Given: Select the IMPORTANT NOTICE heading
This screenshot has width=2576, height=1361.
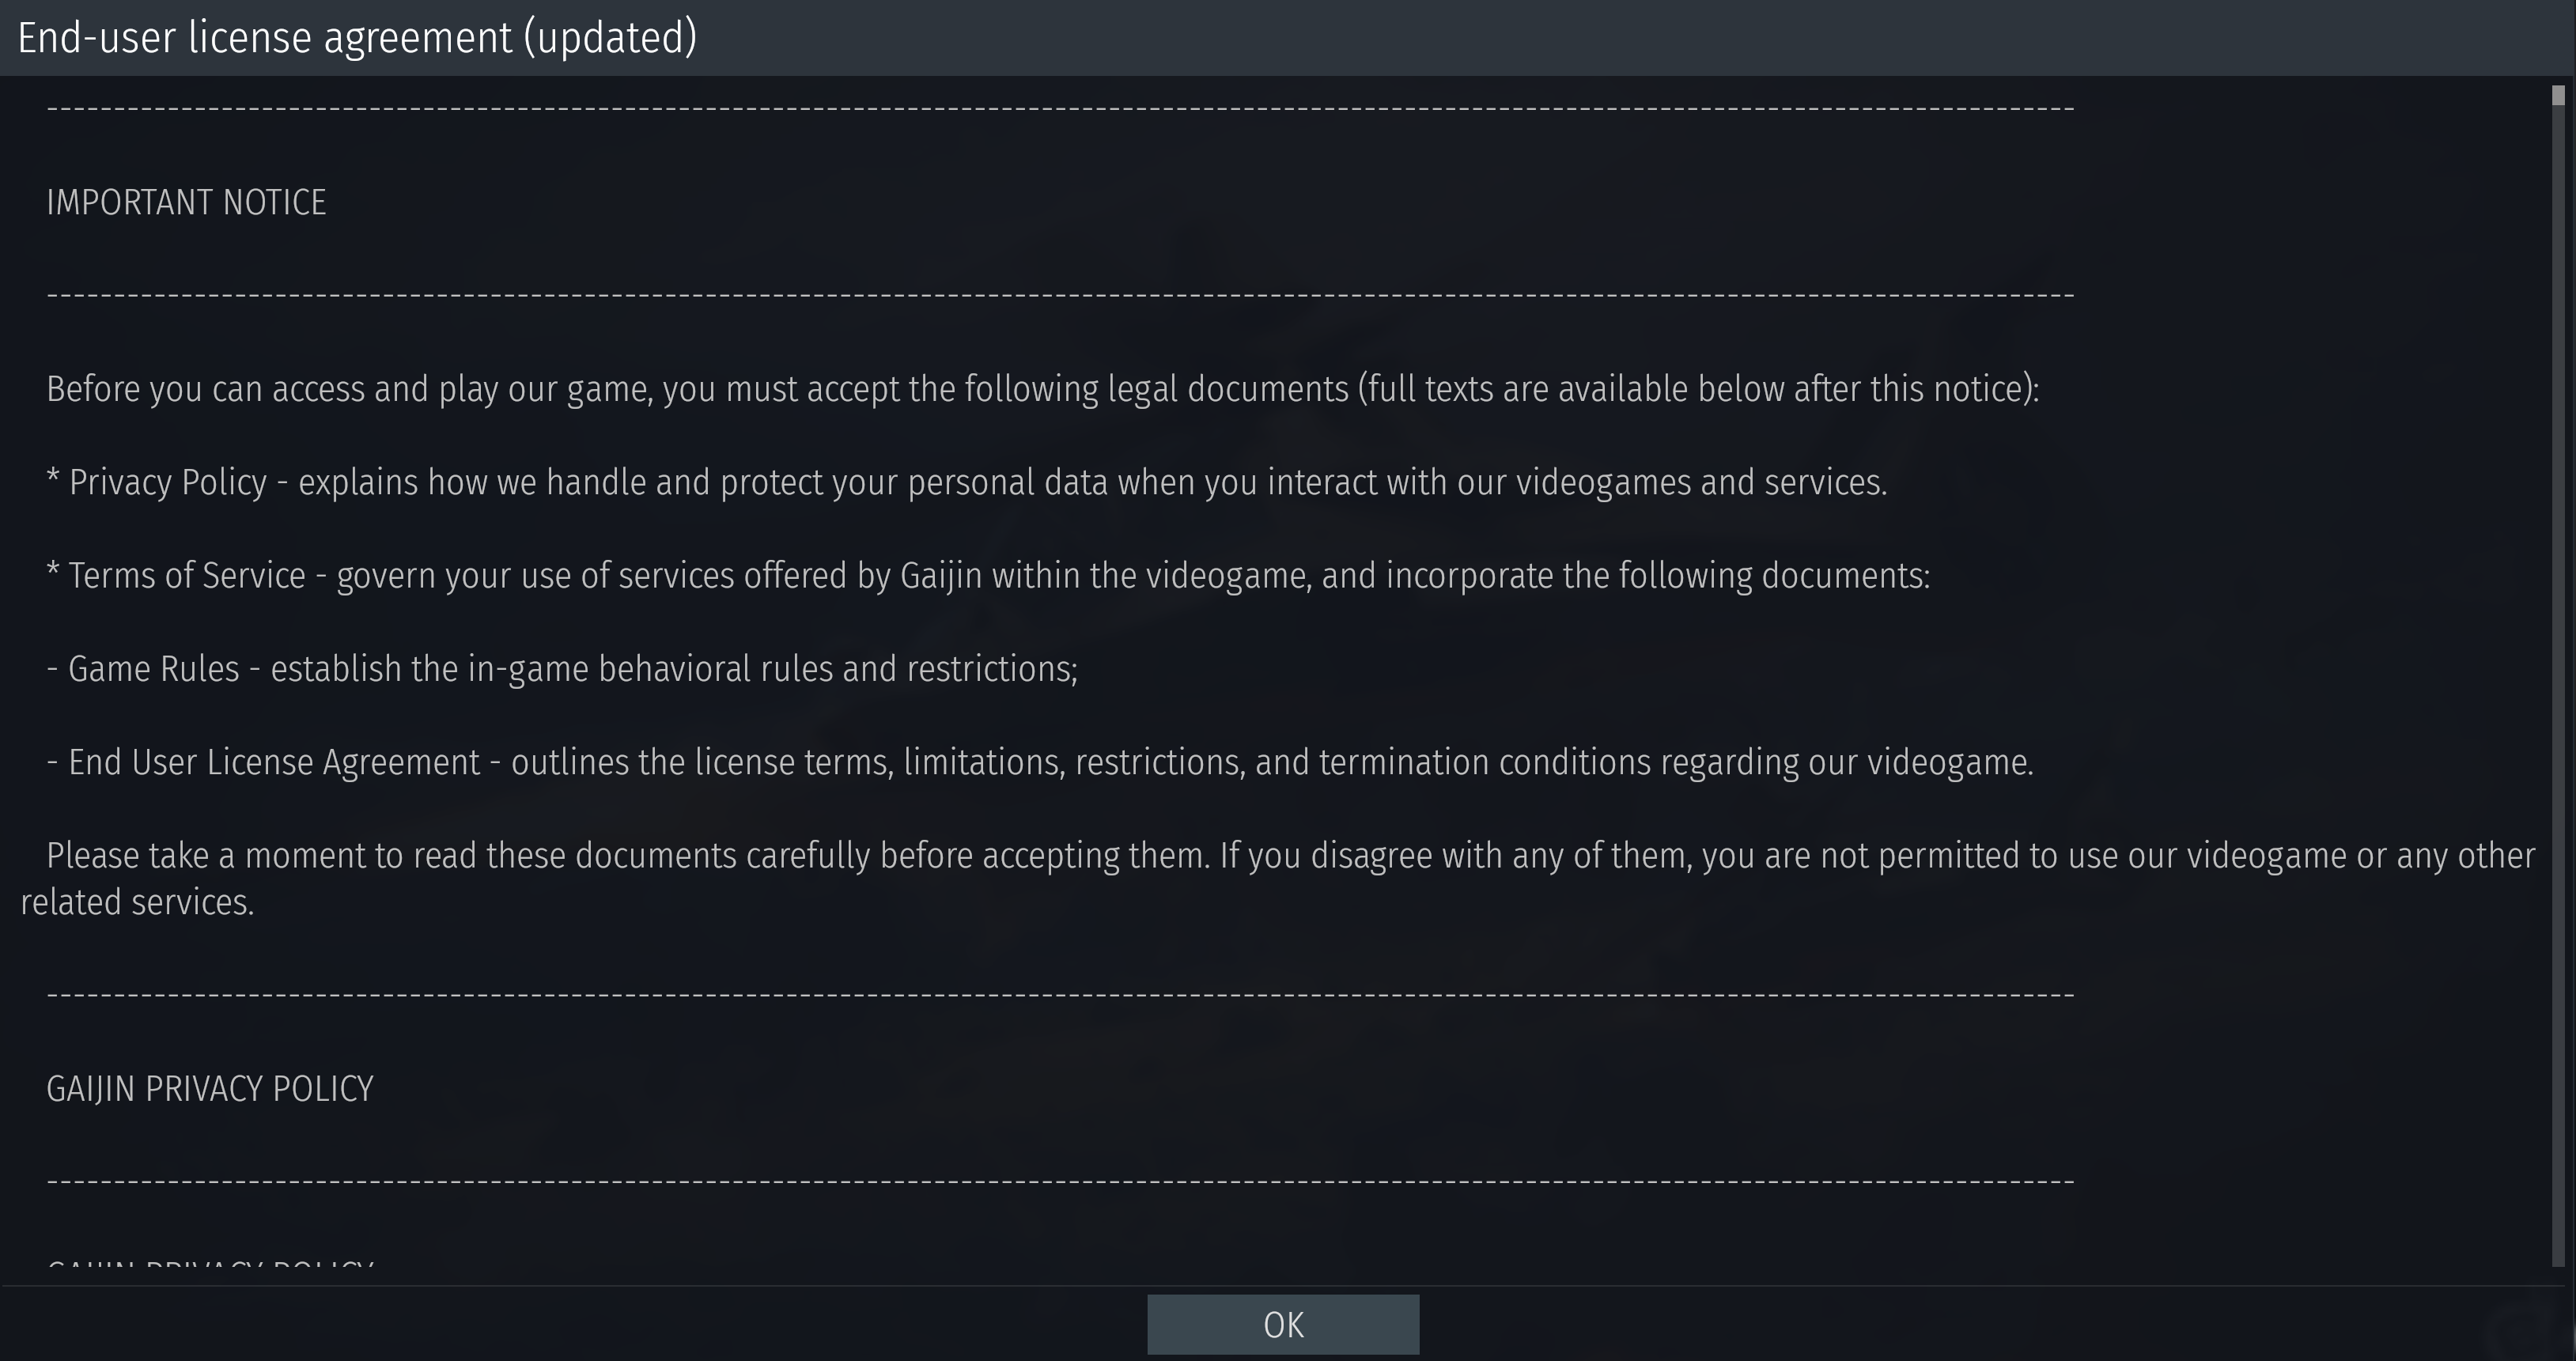Looking at the screenshot, I should [186, 203].
